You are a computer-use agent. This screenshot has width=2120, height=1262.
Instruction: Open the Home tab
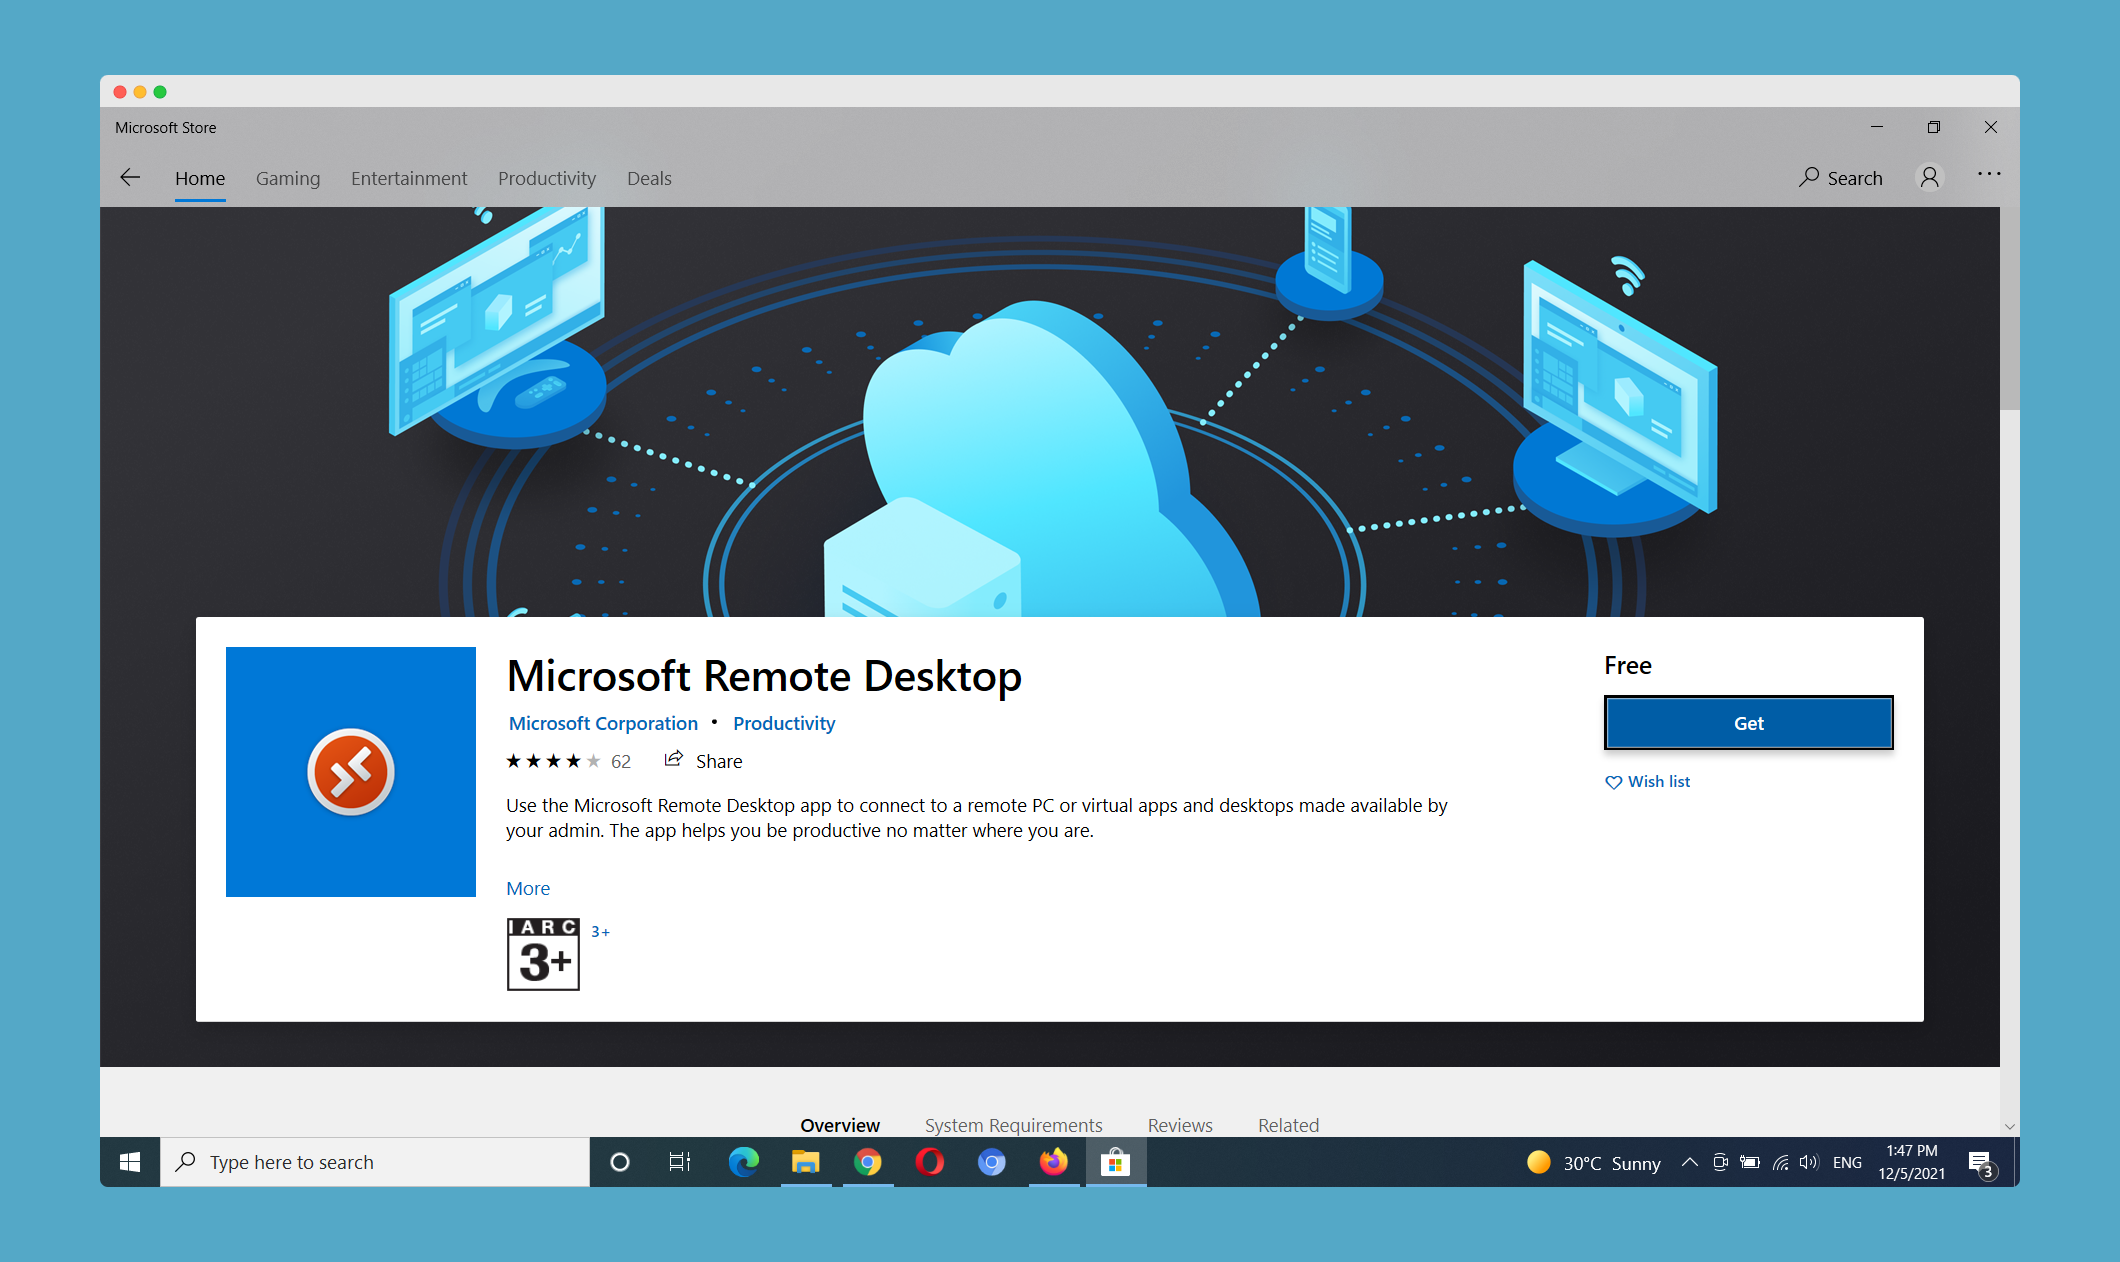(200, 178)
